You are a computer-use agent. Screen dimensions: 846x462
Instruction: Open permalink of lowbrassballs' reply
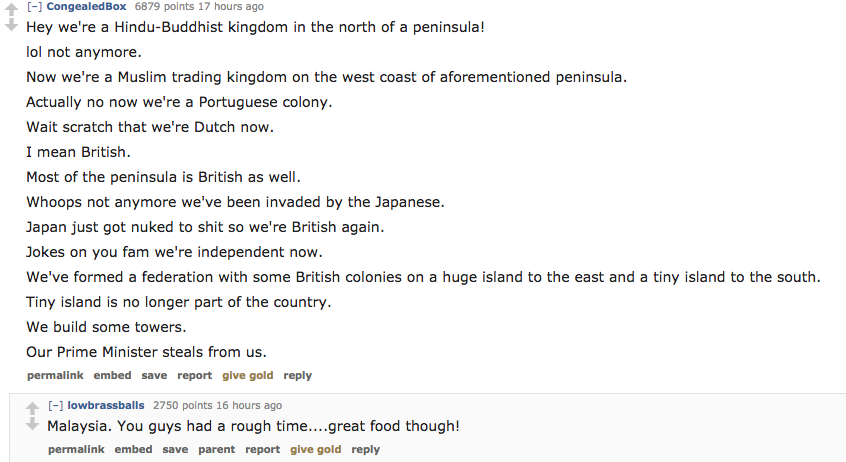point(76,450)
